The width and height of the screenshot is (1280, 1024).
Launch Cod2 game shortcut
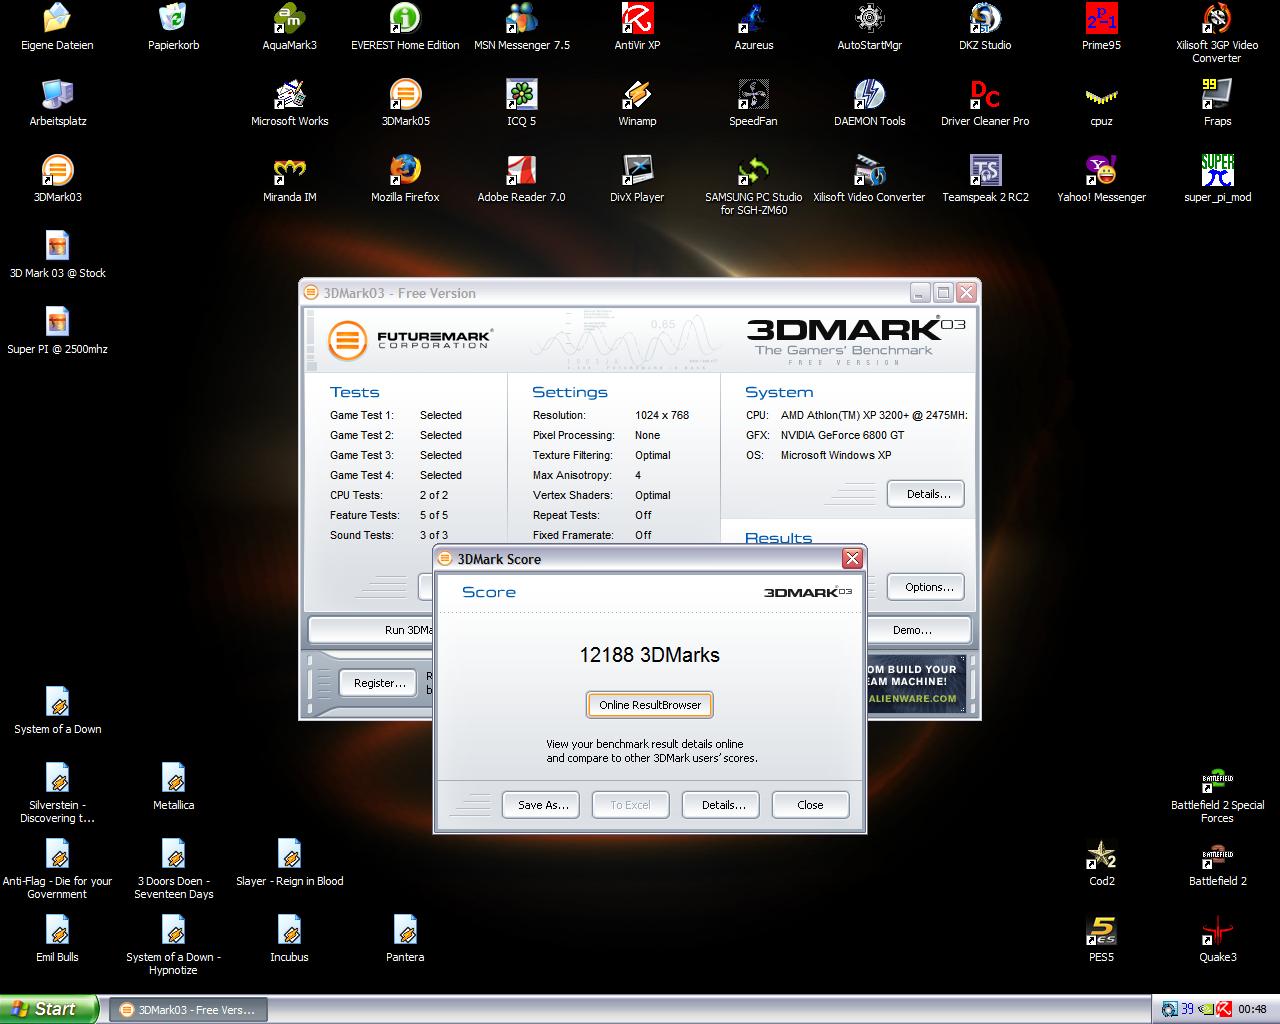1101,863
